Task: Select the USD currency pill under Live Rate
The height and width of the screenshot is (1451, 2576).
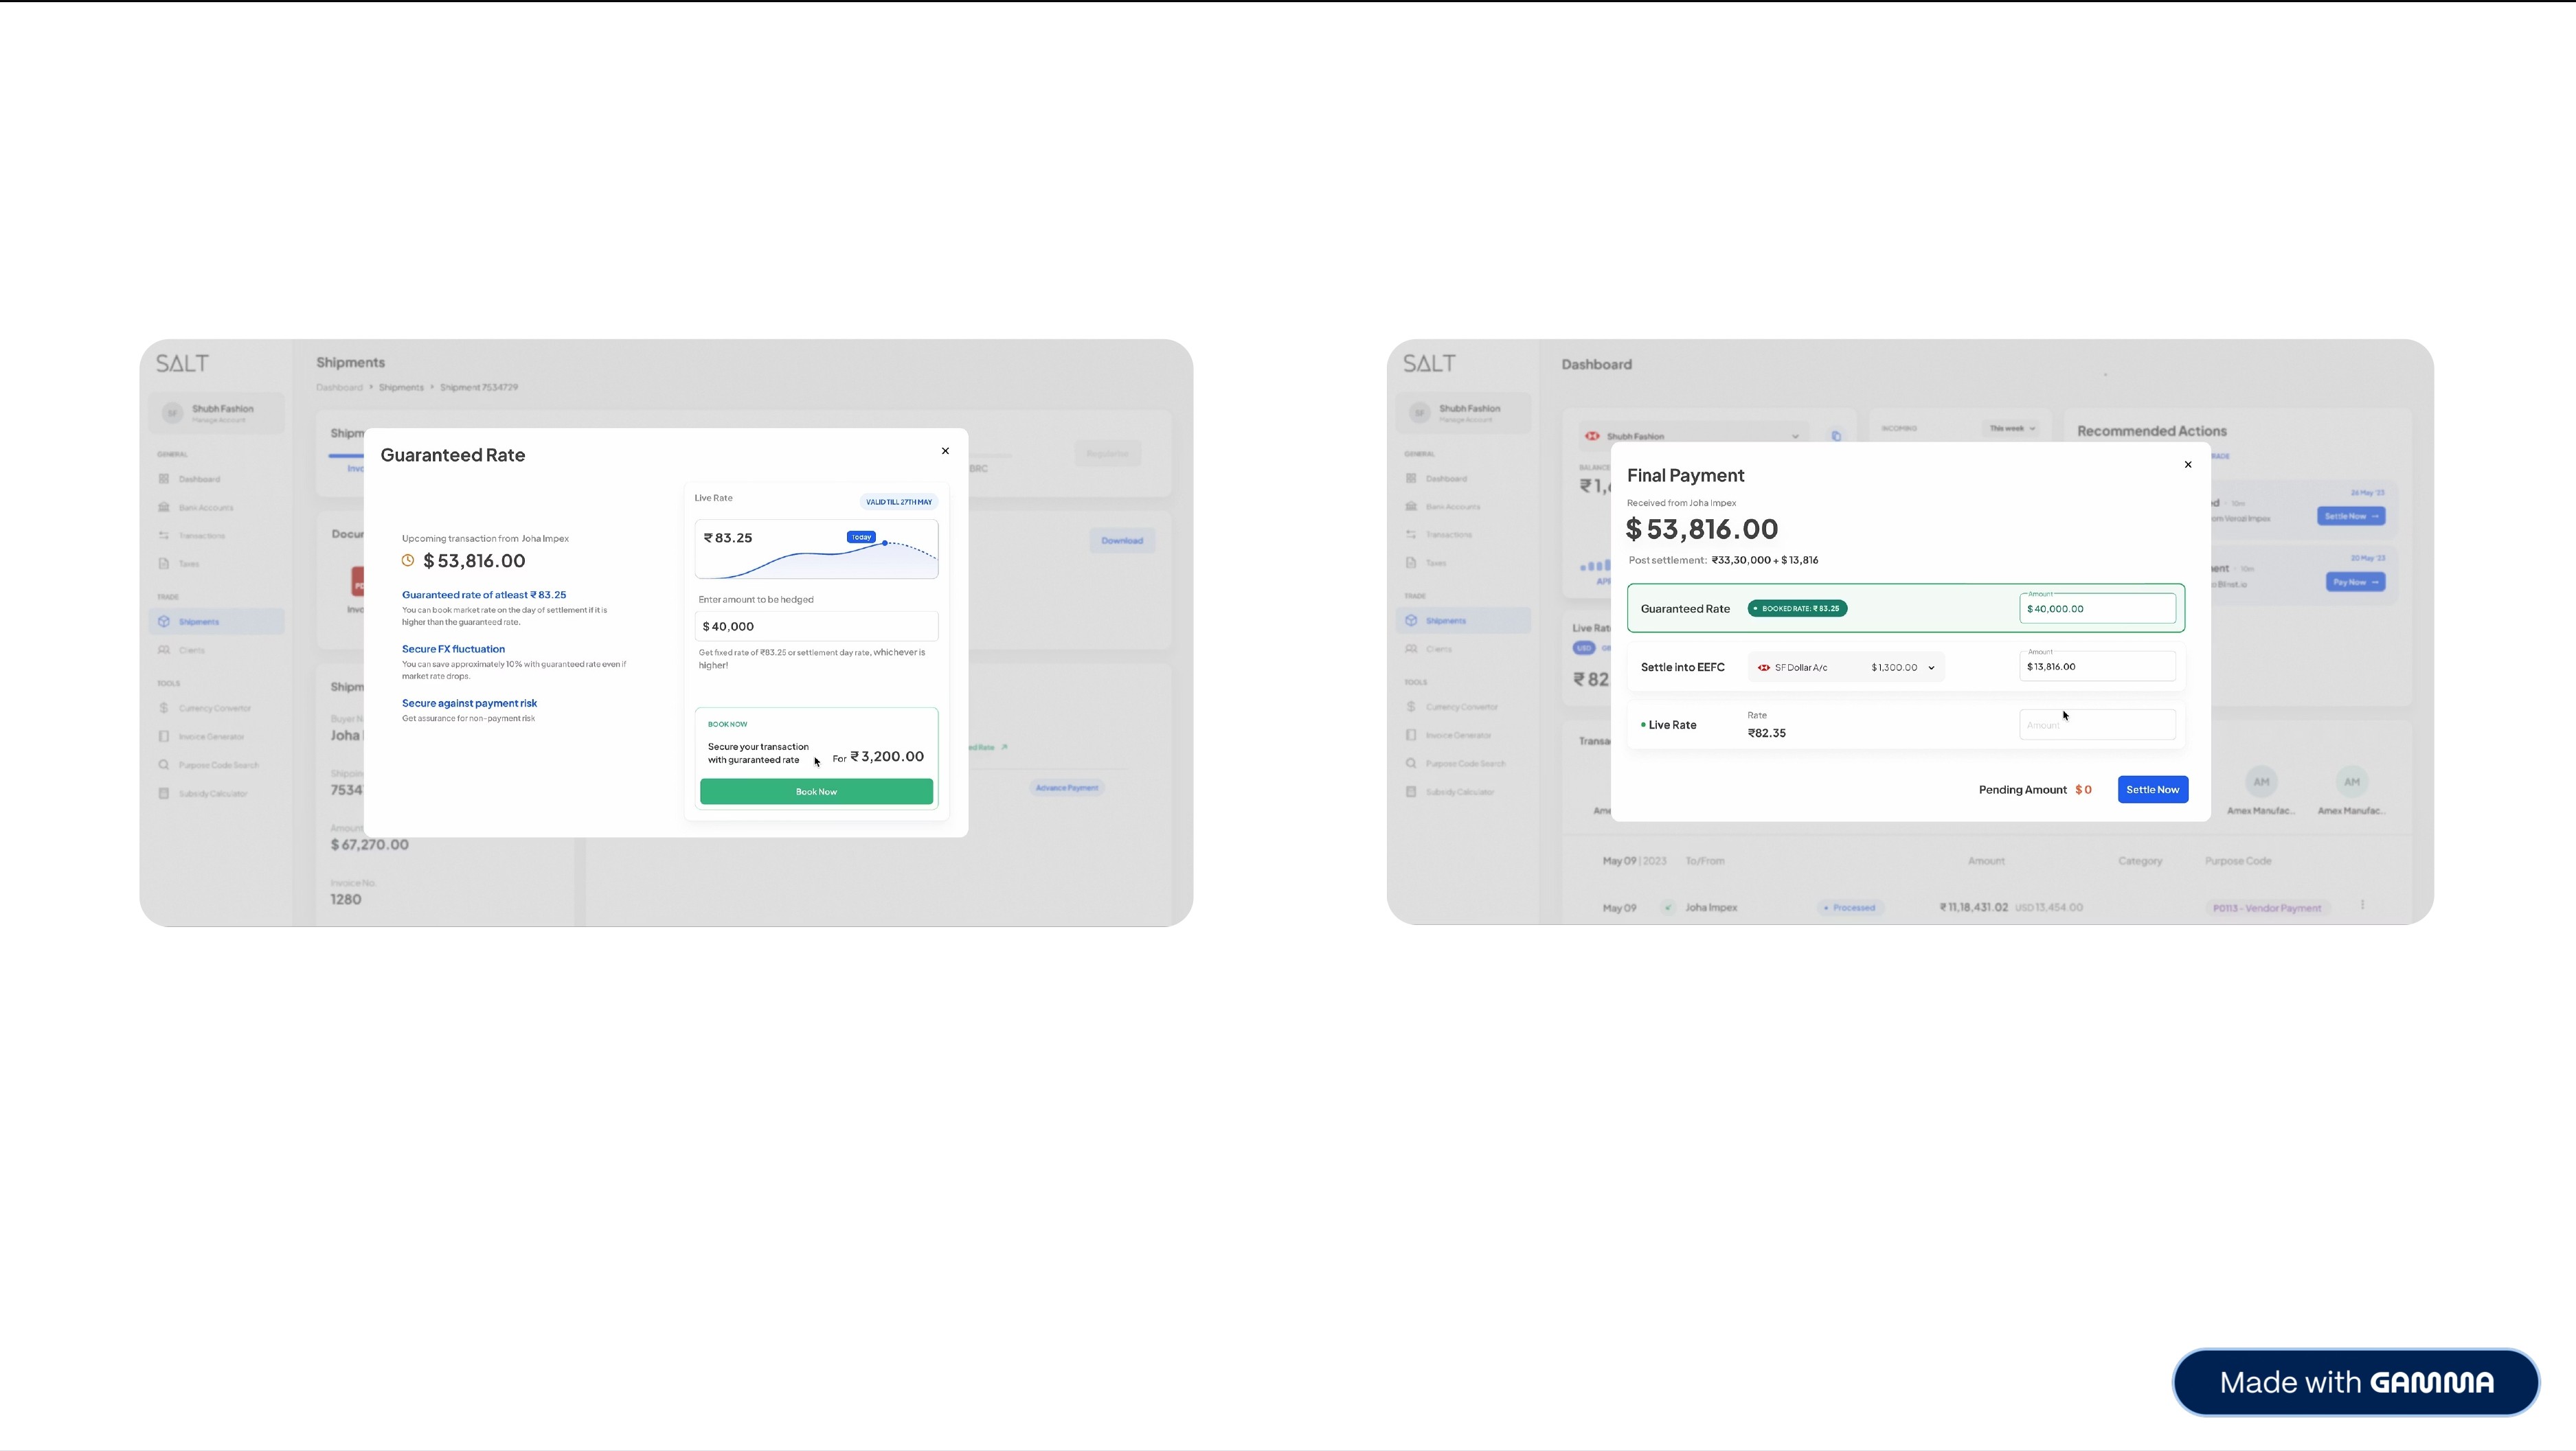Action: pyautogui.click(x=1584, y=648)
